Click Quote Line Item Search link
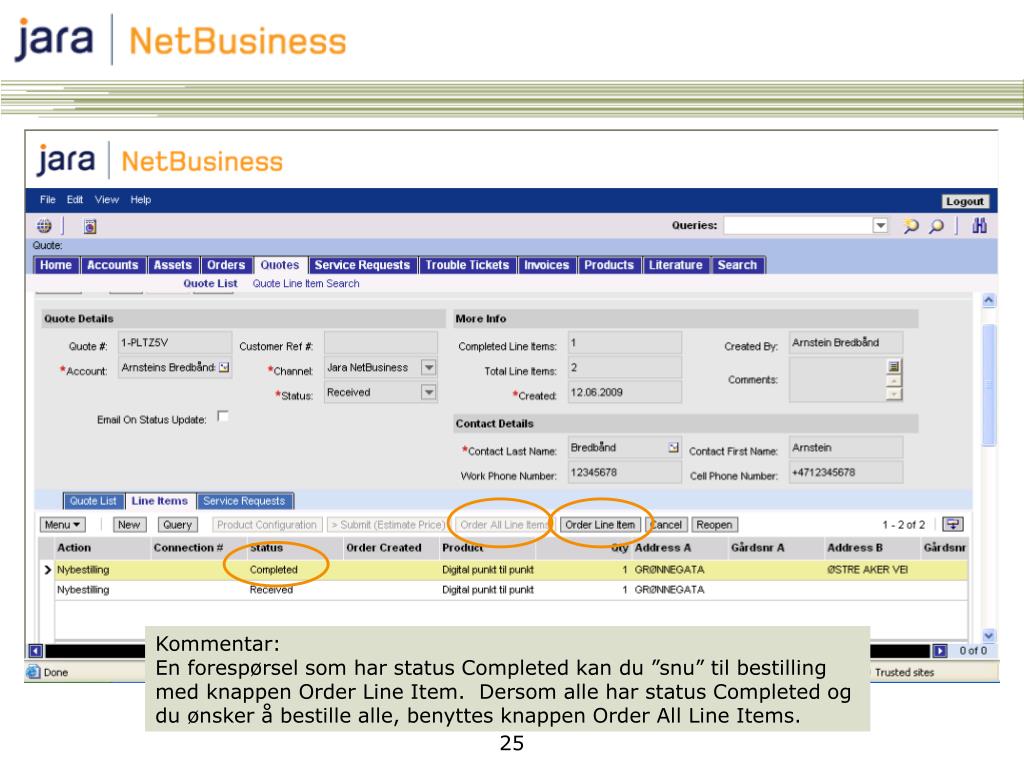 click(306, 283)
